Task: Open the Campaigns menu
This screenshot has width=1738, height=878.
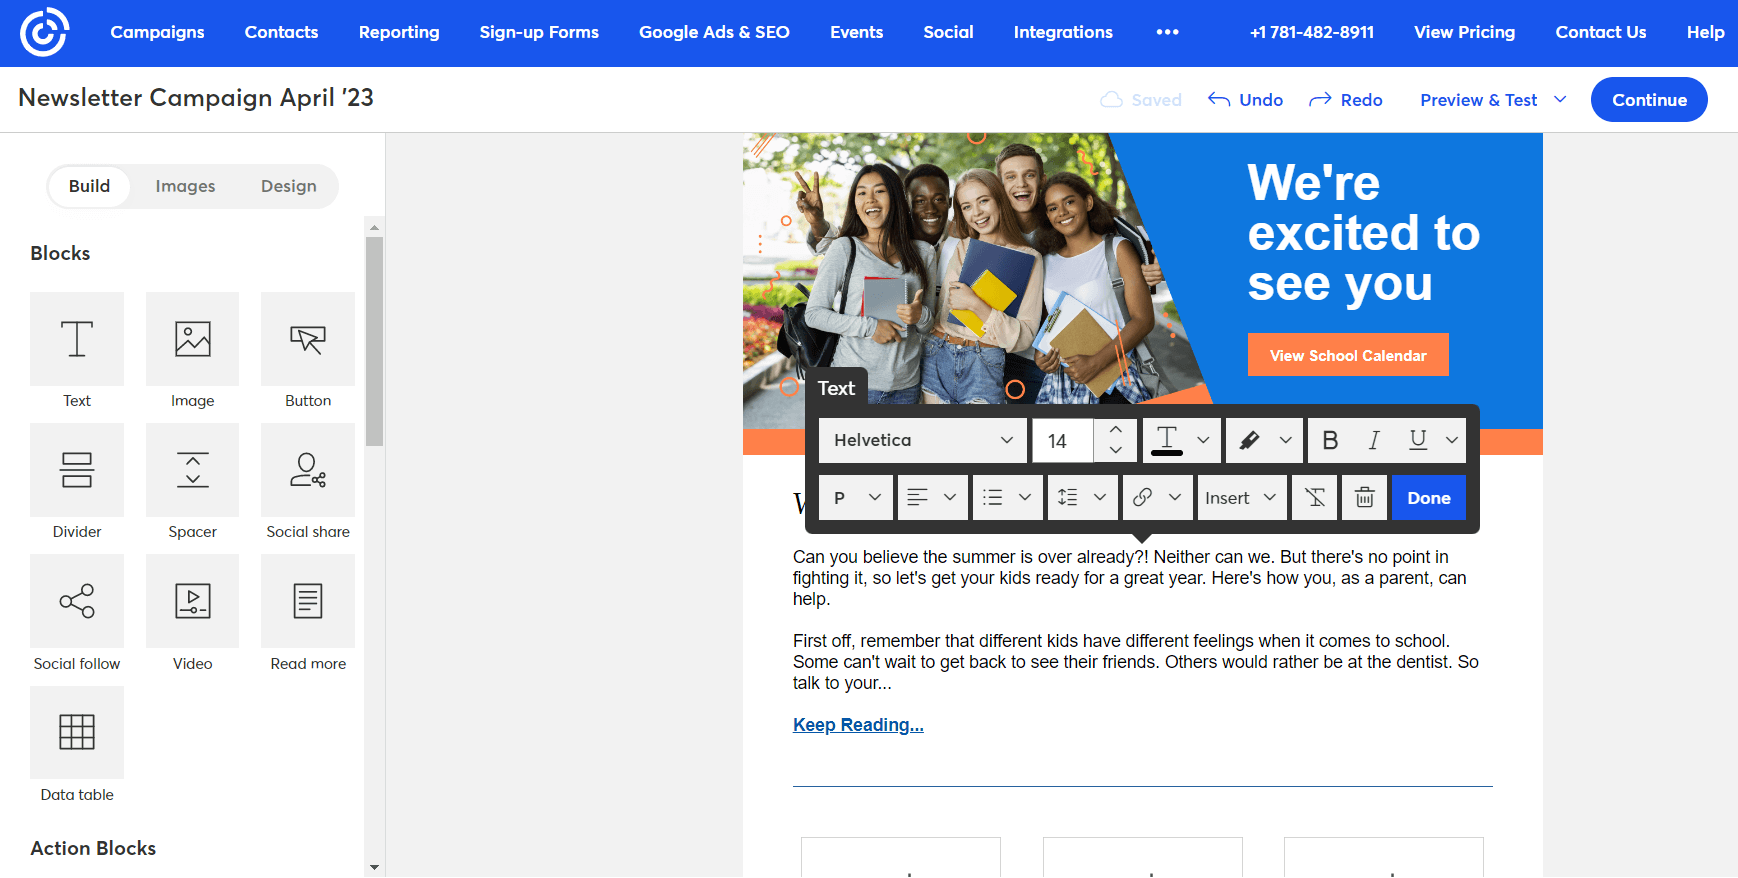Action: (x=157, y=32)
